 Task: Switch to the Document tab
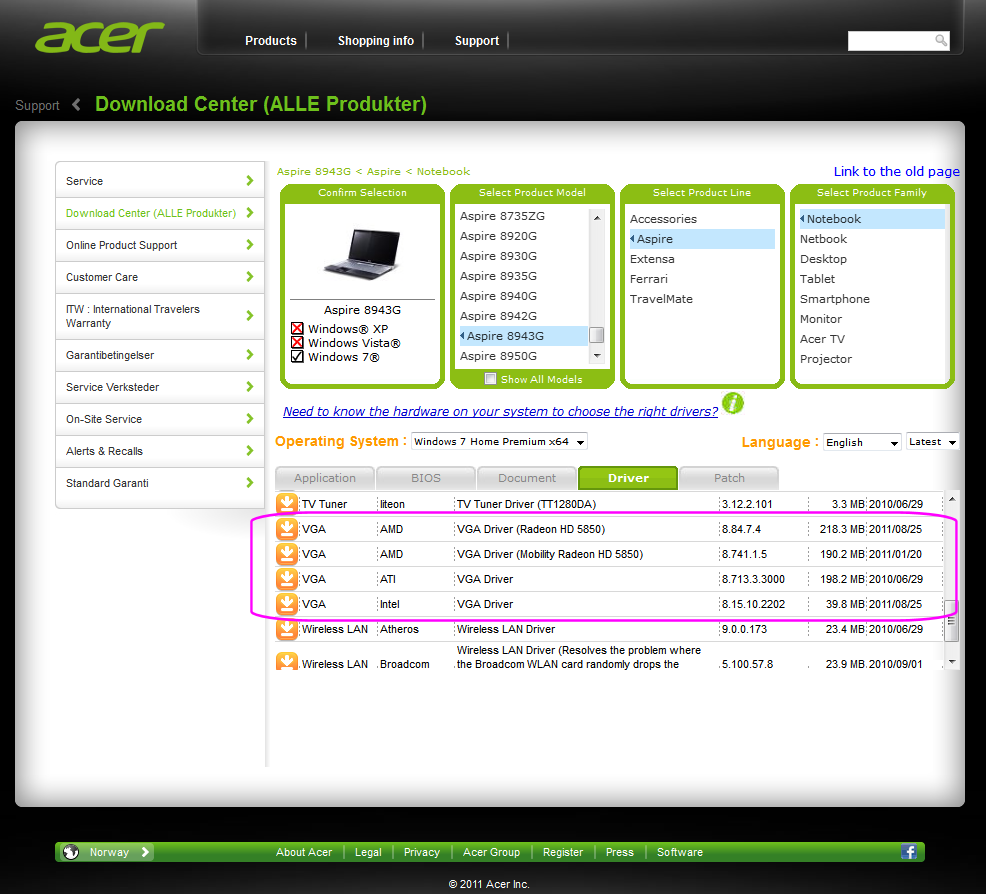point(527,478)
